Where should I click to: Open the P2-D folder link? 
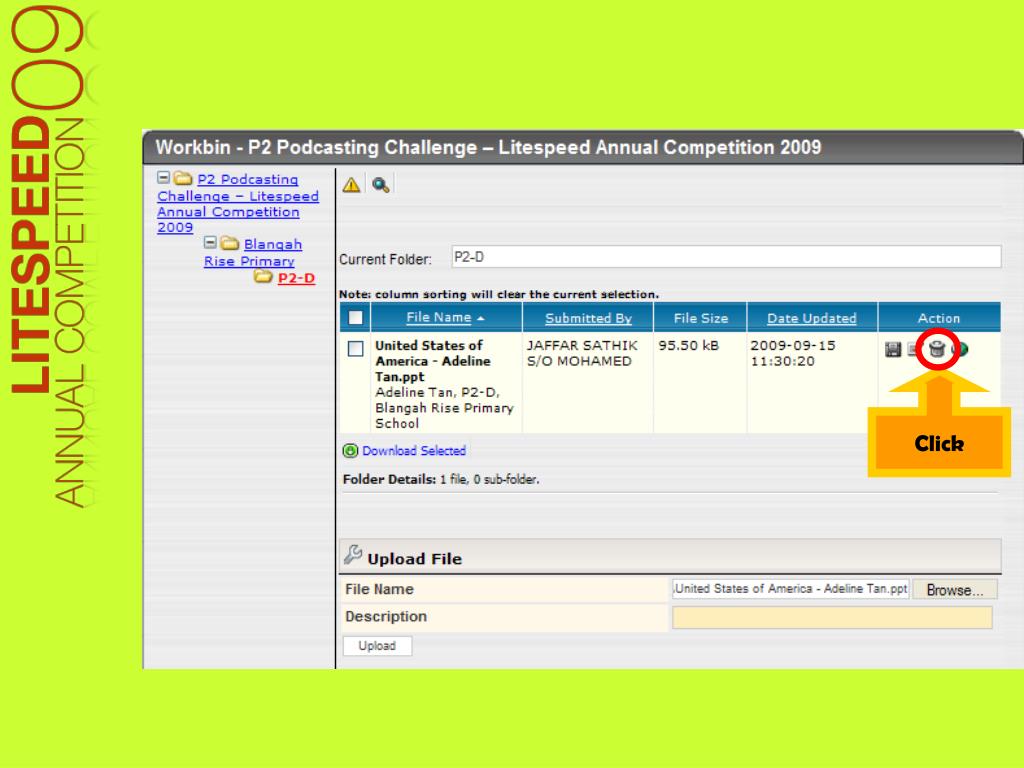296,278
